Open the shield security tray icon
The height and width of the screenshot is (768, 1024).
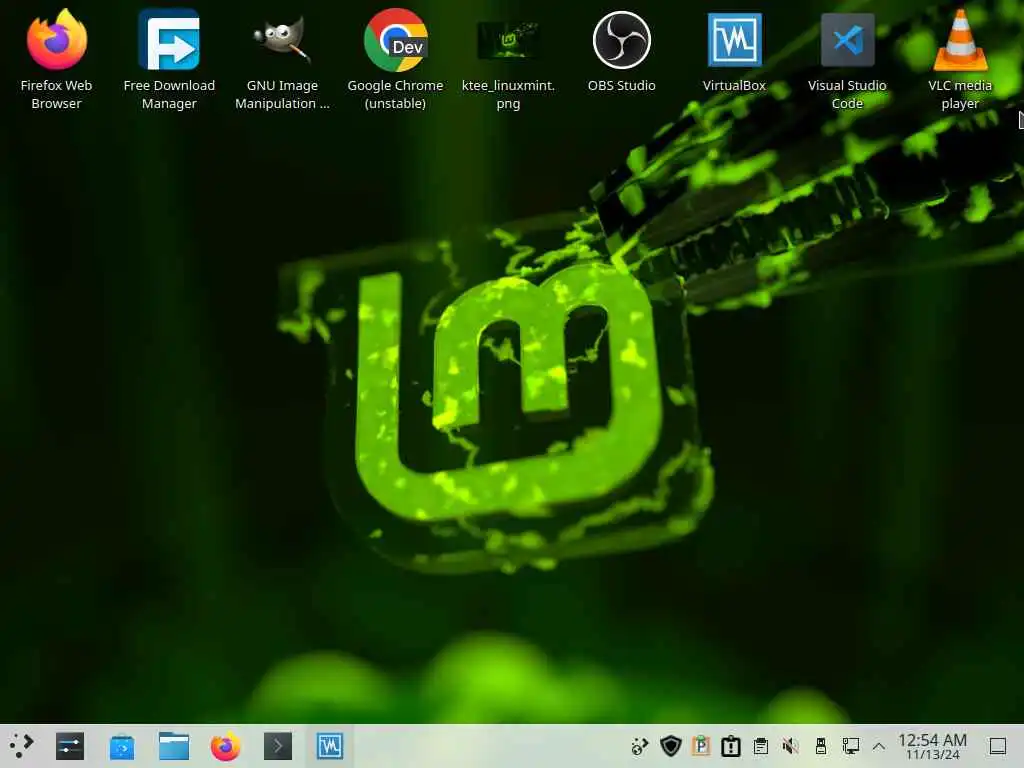click(x=671, y=746)
